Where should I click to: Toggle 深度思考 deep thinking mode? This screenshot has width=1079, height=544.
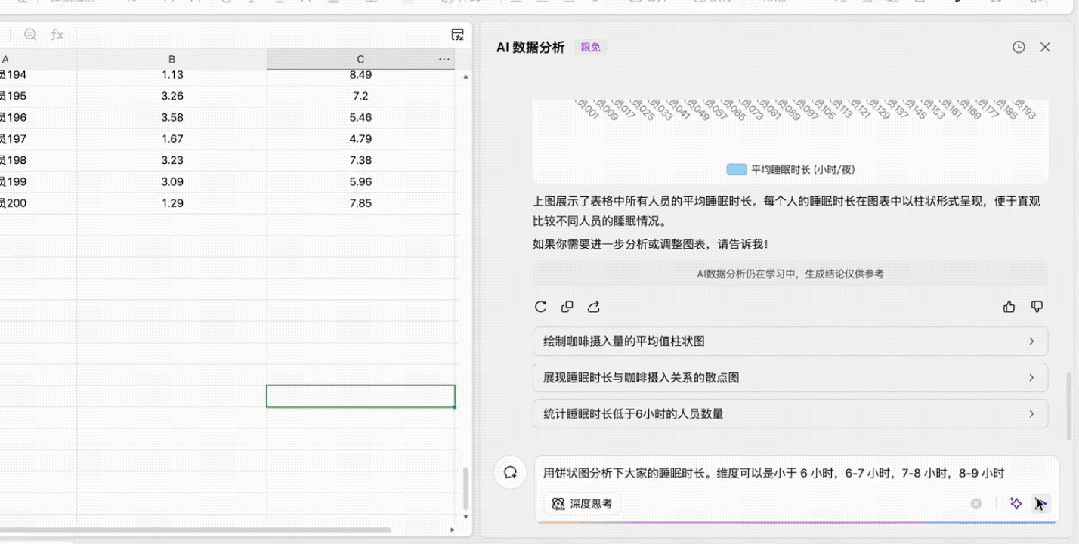[582, 503]
